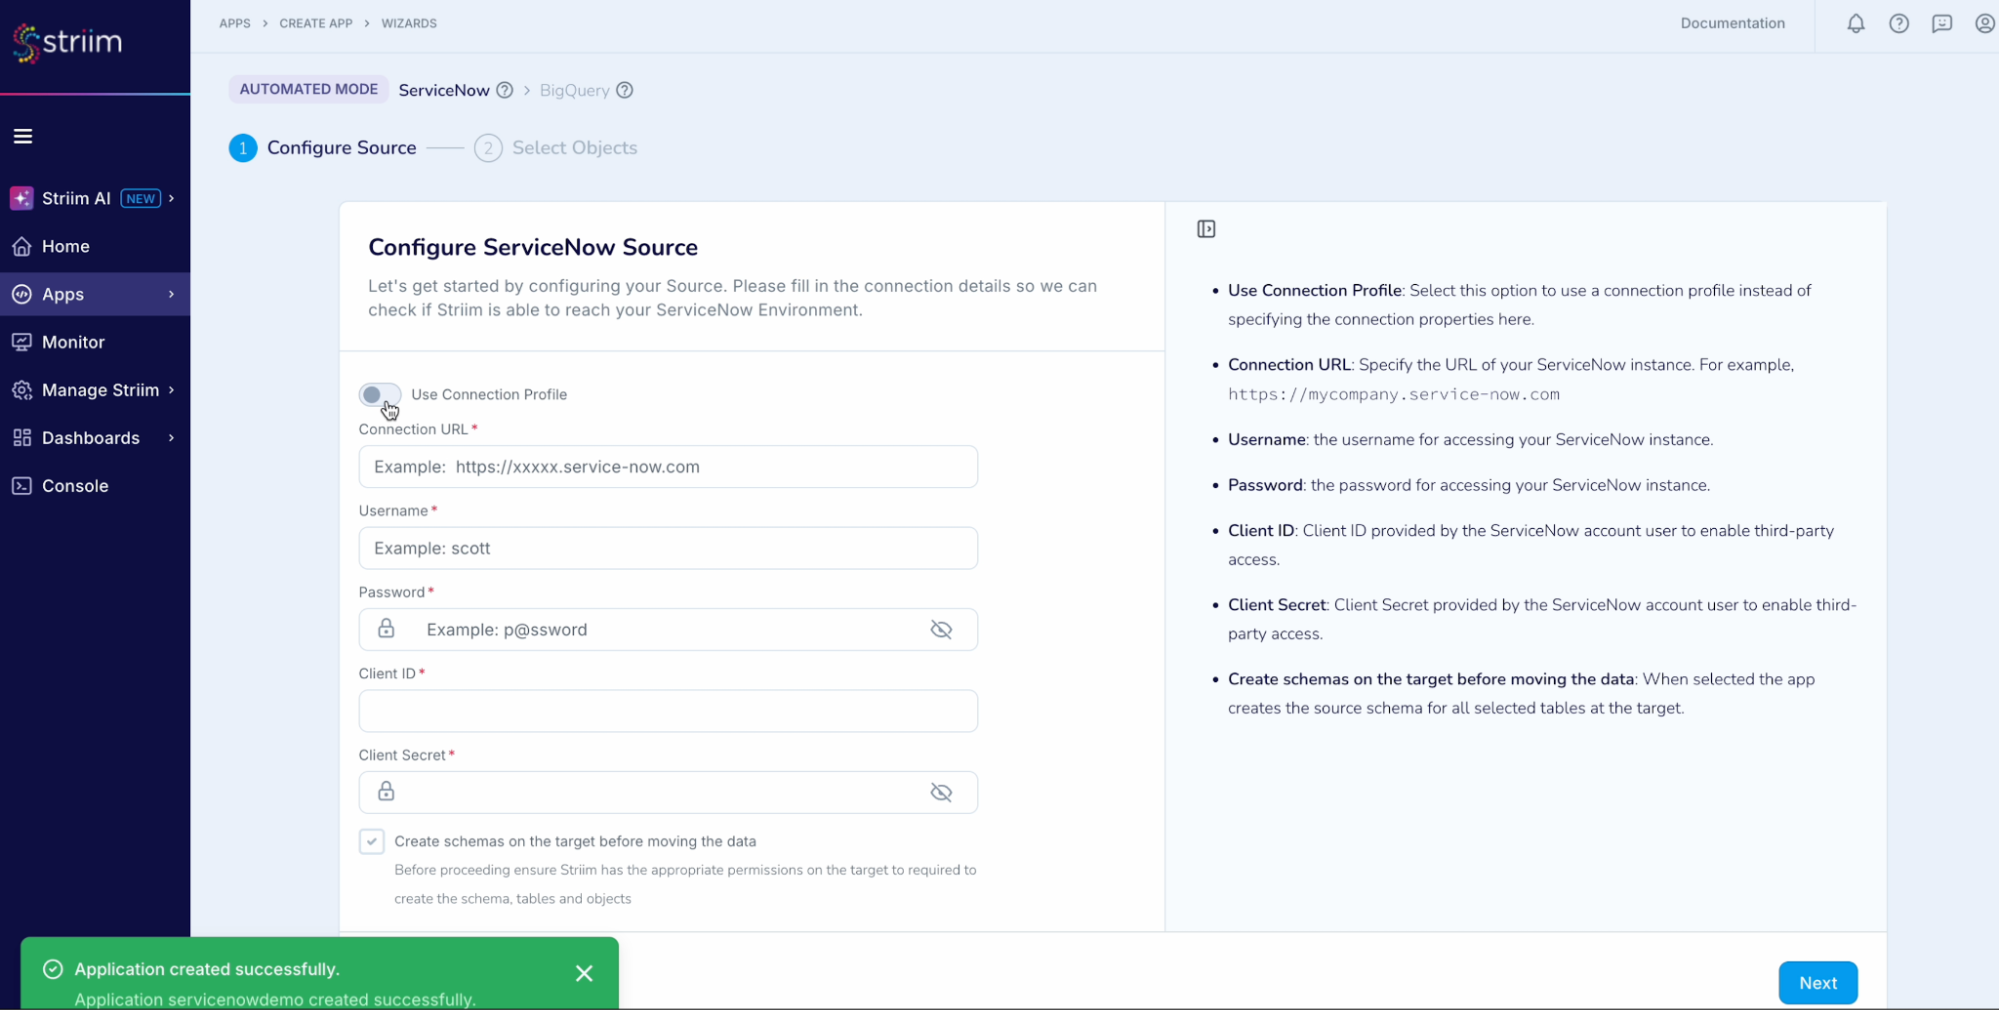The image size is (1999, 1011).
Task: Open notifications bell icon
Action: click(x=1856, y=23)
